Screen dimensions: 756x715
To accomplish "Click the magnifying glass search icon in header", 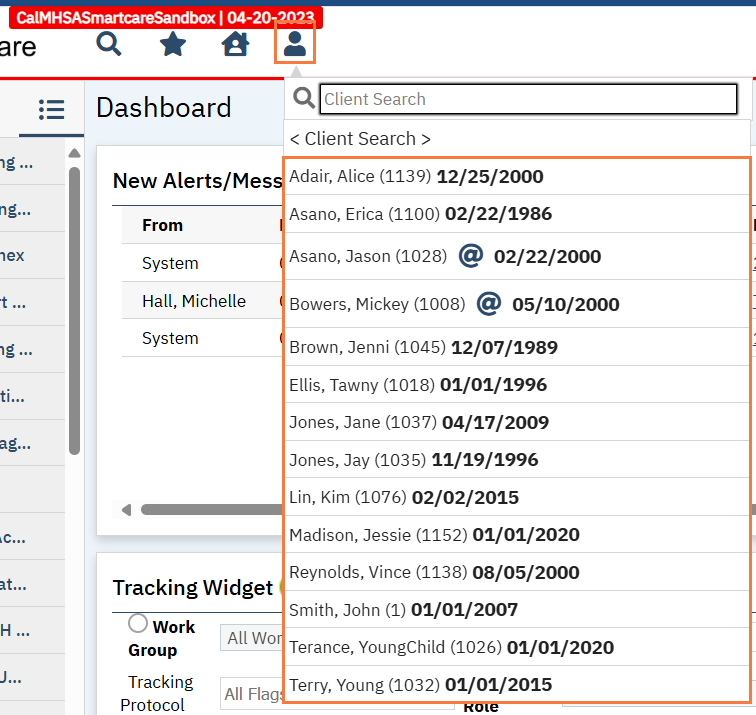I will pyautogui.click(x=109, y=44).
